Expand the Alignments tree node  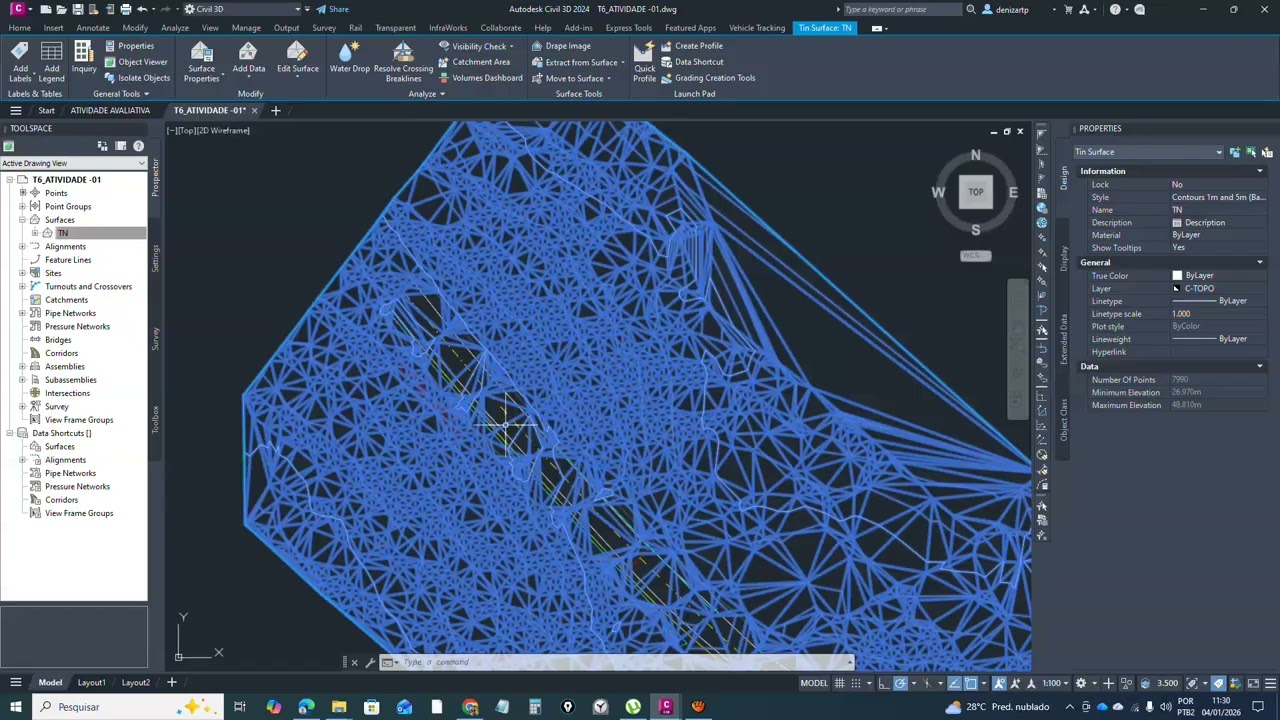pos(22,246)
